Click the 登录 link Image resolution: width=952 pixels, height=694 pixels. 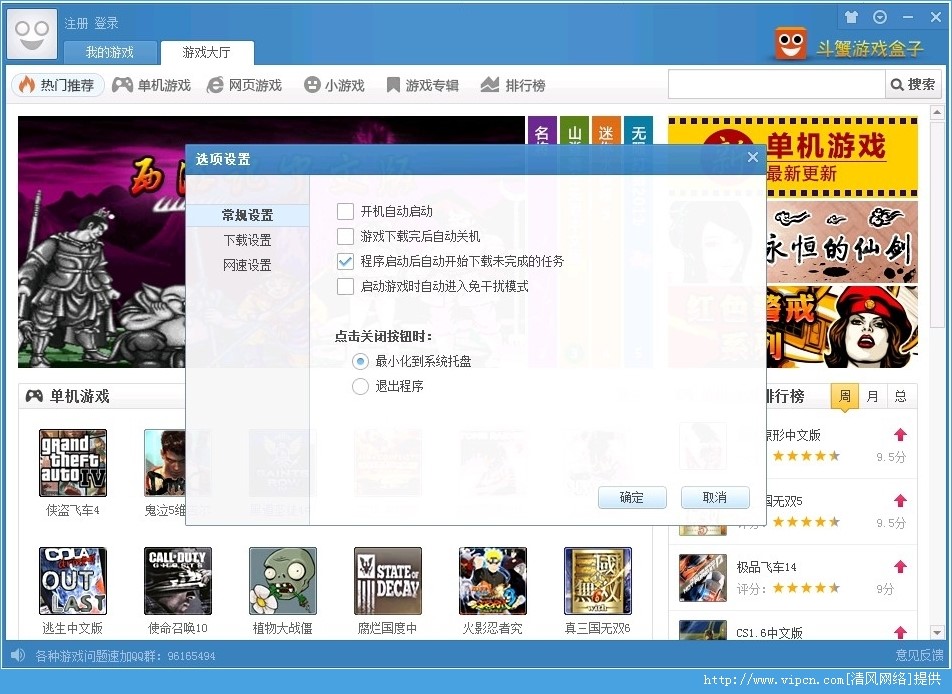pyautogui.click(x=106, y=23)
